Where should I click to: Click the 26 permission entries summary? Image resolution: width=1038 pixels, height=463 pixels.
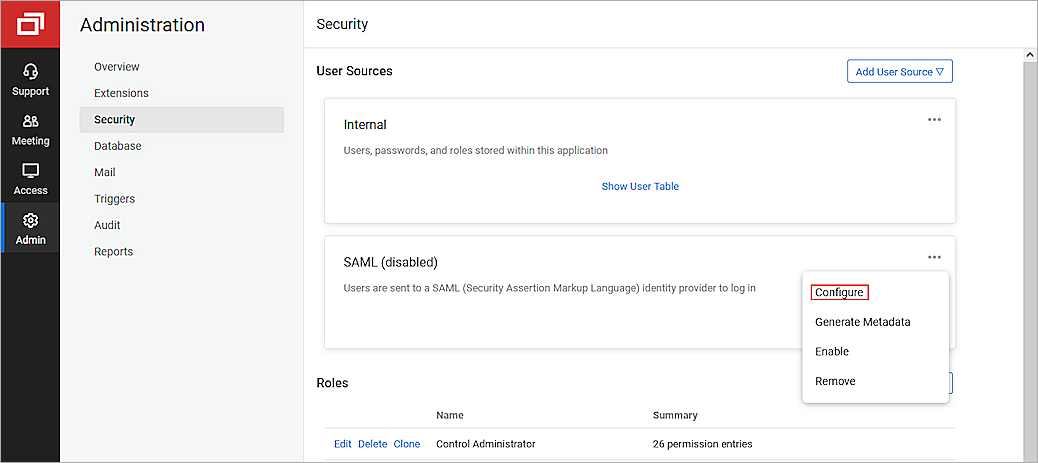702,444
